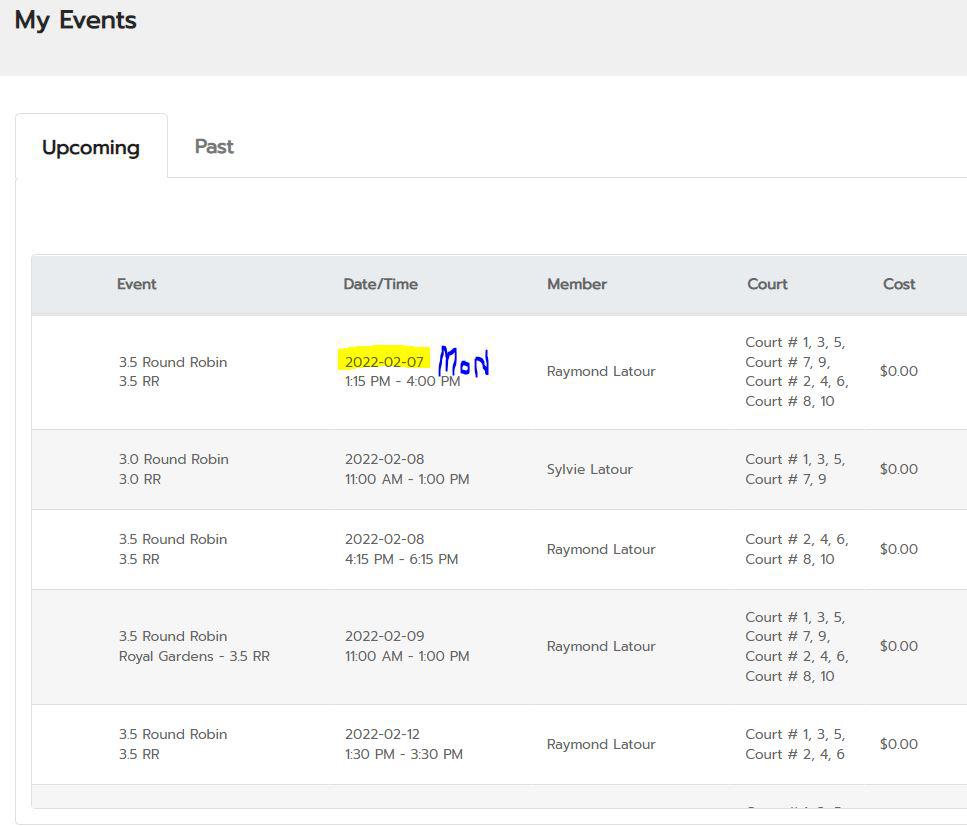967x826 pixels.
Task: Click the 4:15 PM - 6:15 PM time slot
Action: (401, 559)
